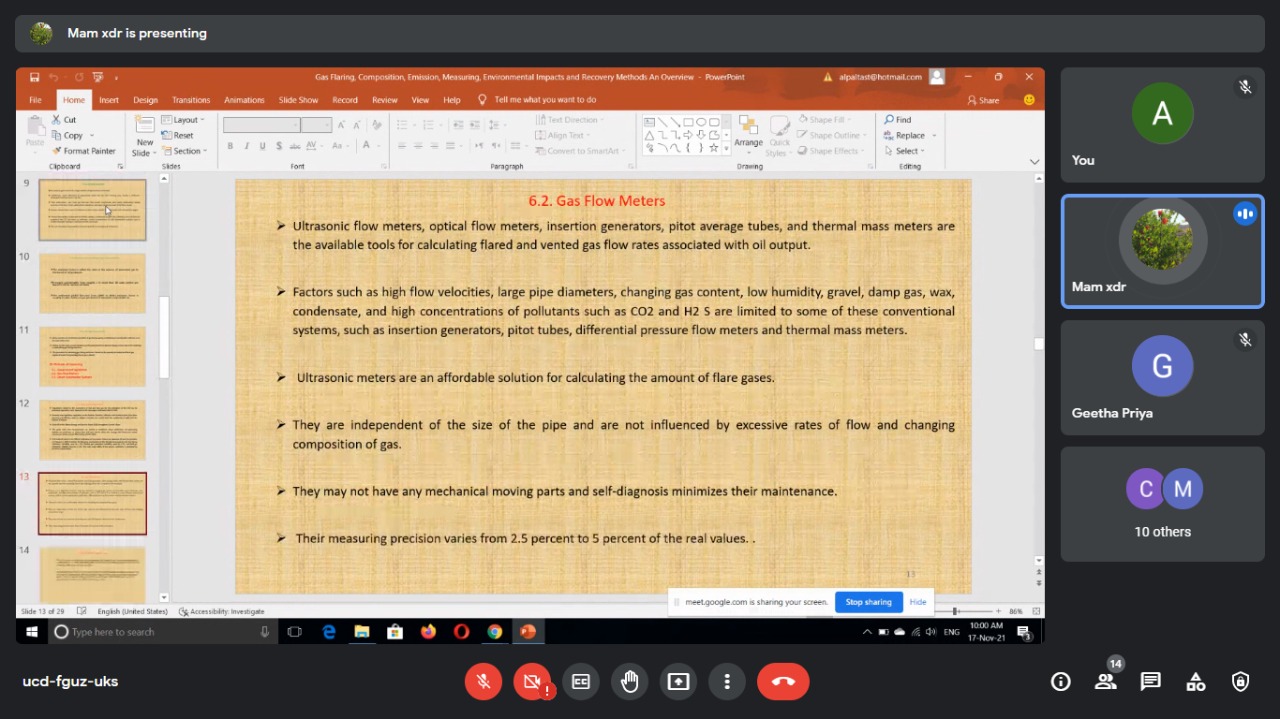Open Firefox from the taskbar

coord(428,632)
